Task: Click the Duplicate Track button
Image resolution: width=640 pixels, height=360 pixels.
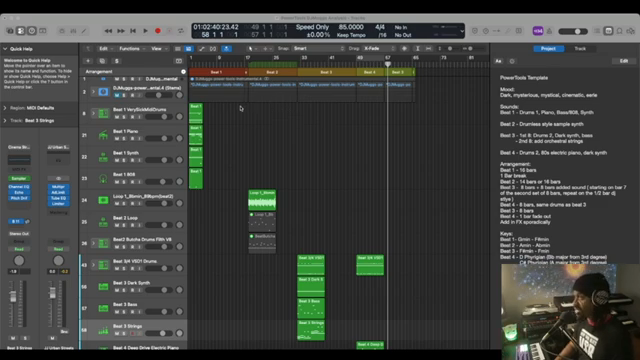Action: pyautogui.click(x=102, y=61)
